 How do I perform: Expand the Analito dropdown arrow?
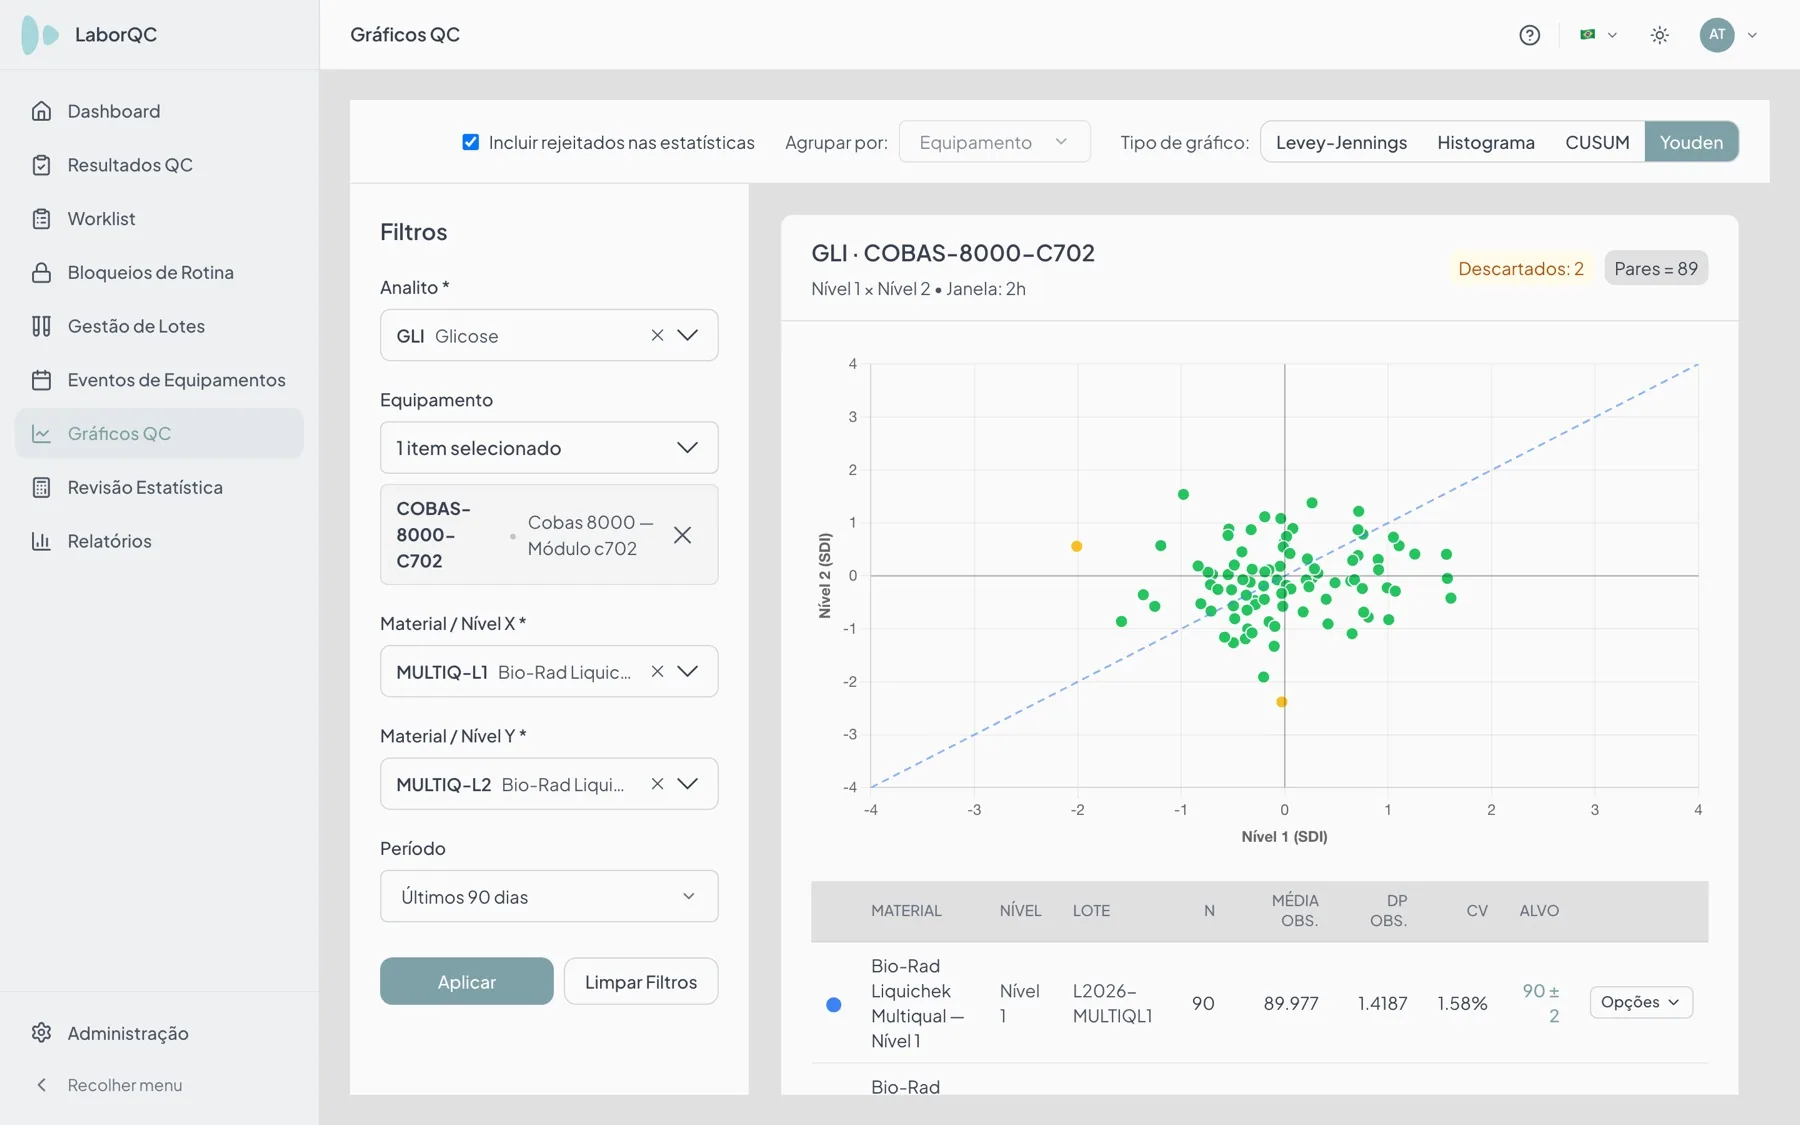[688, 336]
